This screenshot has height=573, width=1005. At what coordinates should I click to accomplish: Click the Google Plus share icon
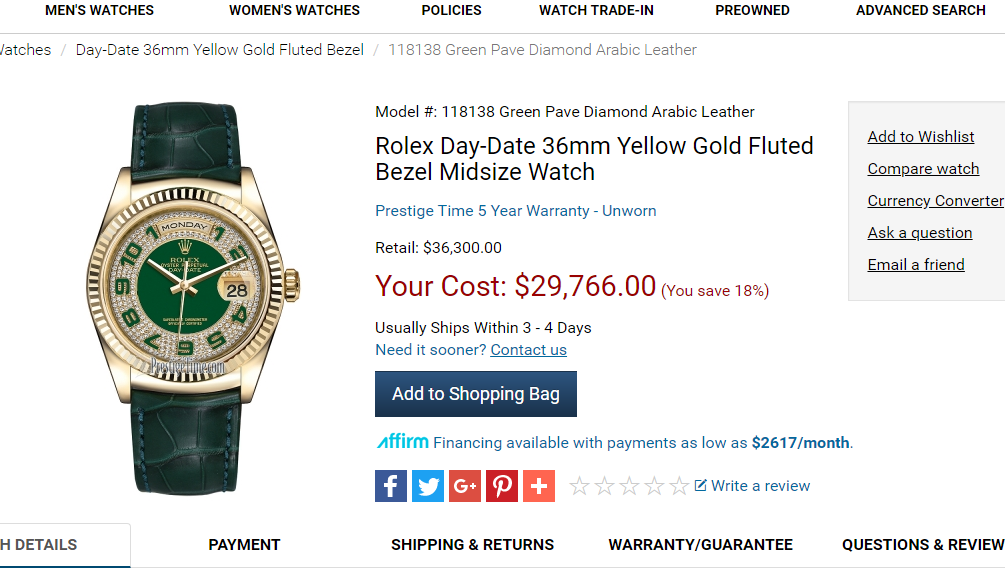(x=465, y=486)
